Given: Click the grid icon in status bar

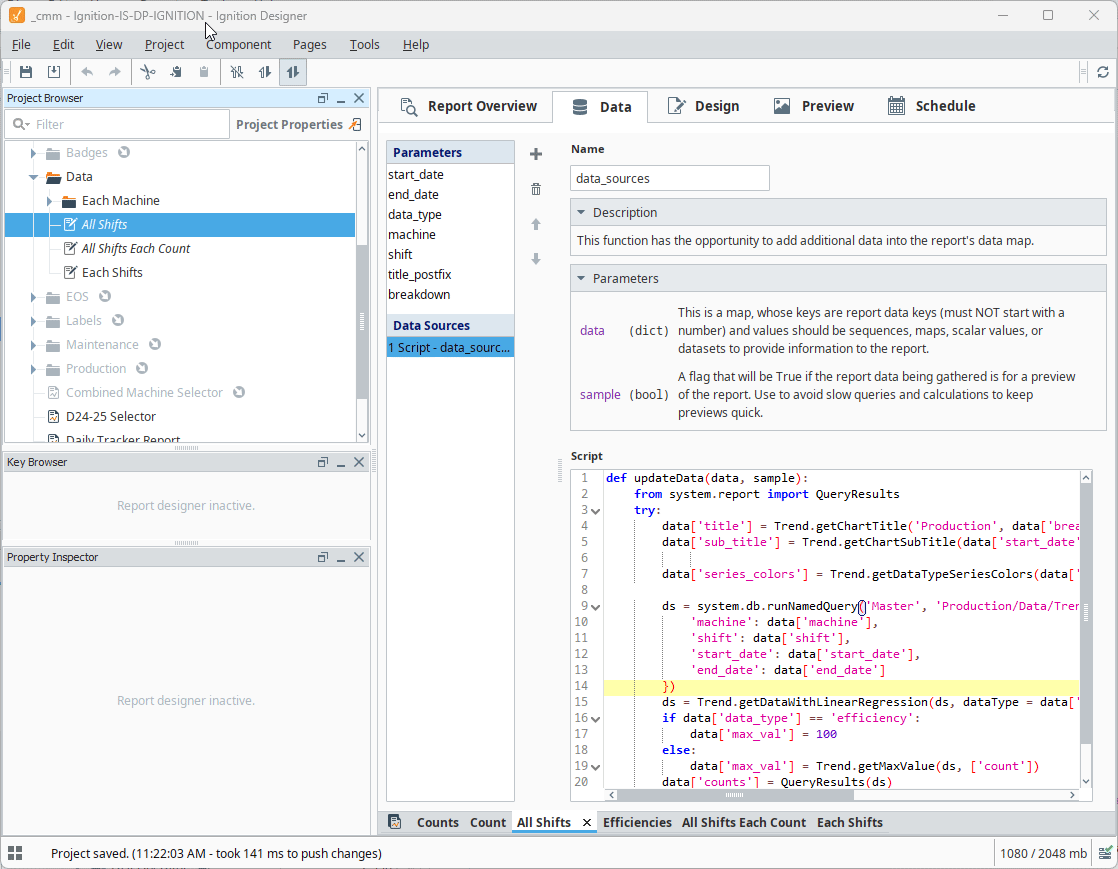Looking at the screenshot, I should (15, 853).
